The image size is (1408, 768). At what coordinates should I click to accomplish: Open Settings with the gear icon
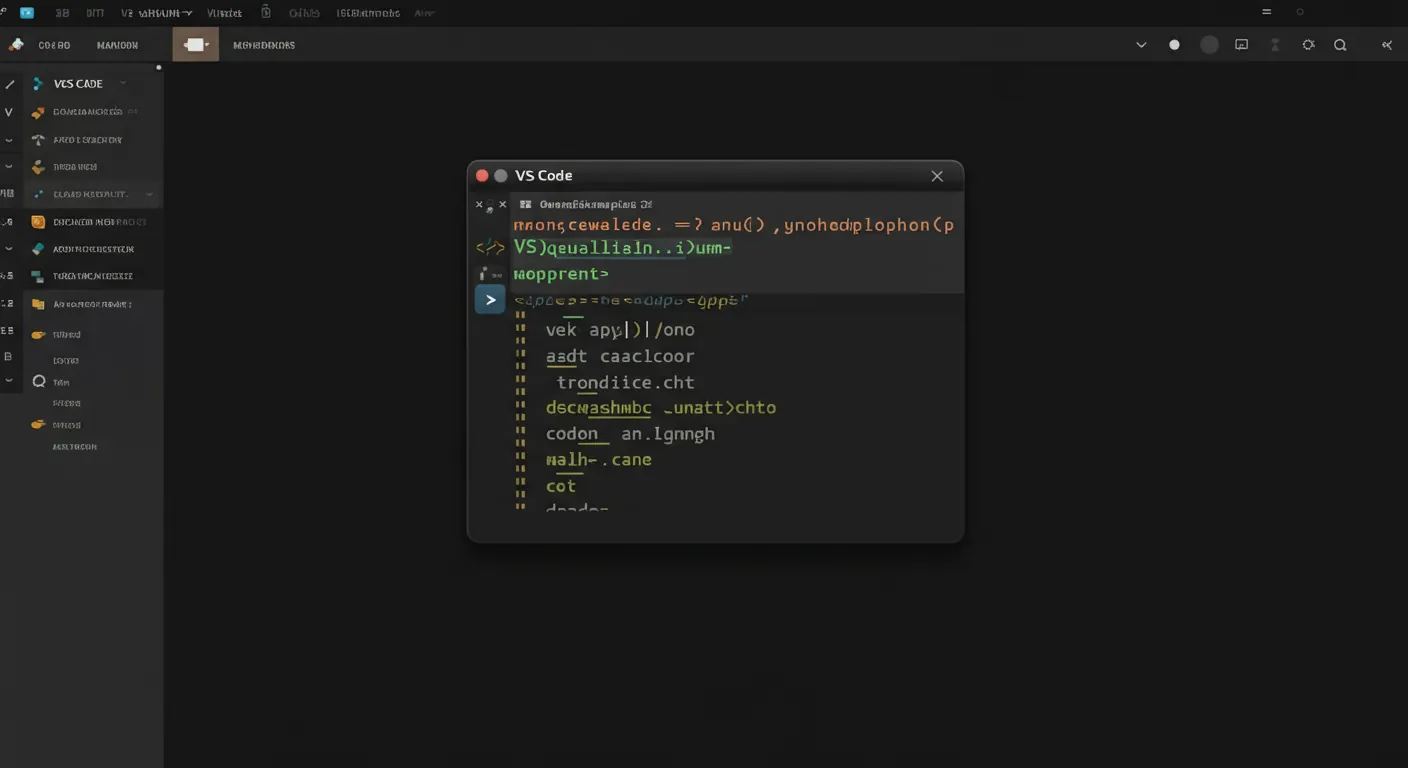point(1307,44)
